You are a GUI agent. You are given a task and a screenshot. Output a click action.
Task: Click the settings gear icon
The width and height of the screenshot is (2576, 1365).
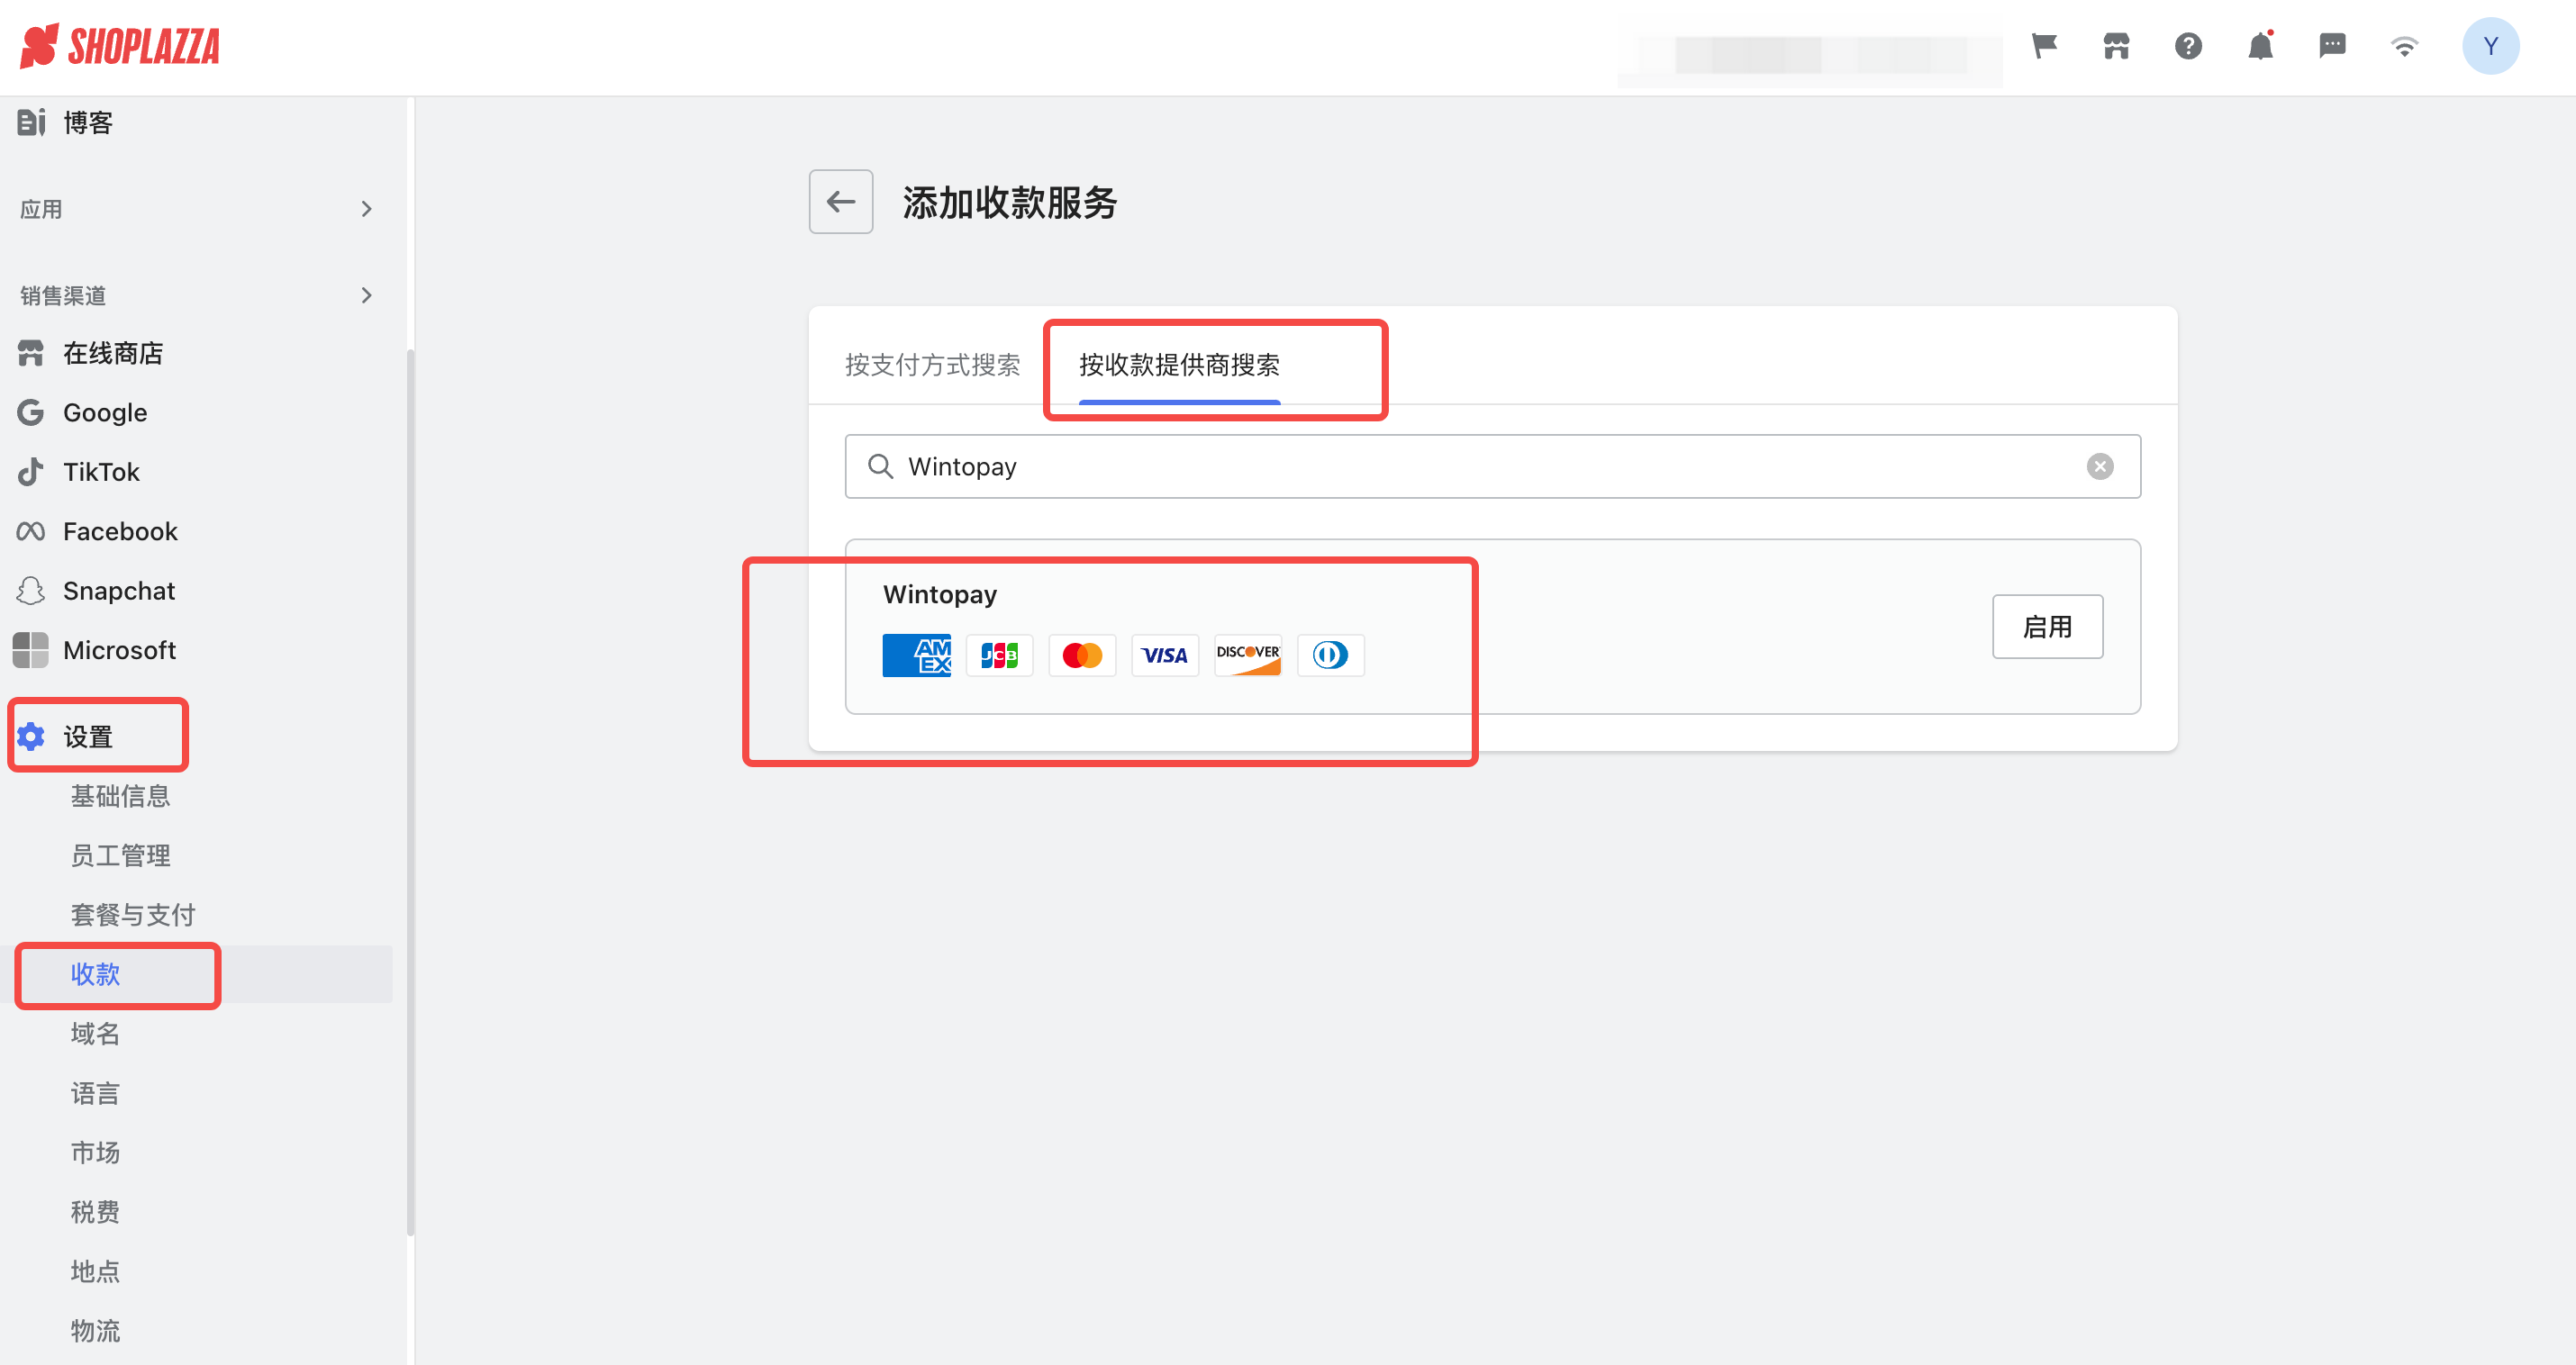tap(31, 736)
